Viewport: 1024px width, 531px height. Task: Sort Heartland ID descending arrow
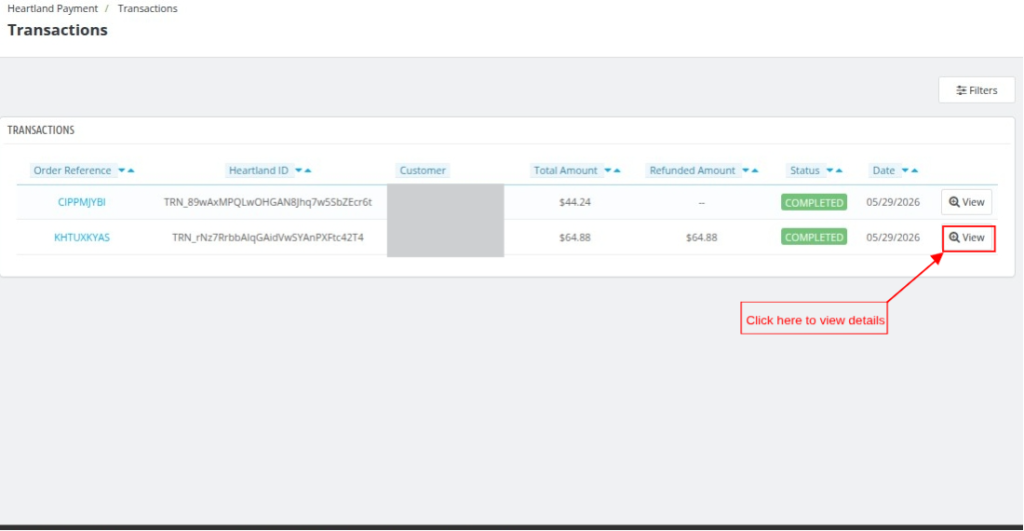click(x=298, y=170)
